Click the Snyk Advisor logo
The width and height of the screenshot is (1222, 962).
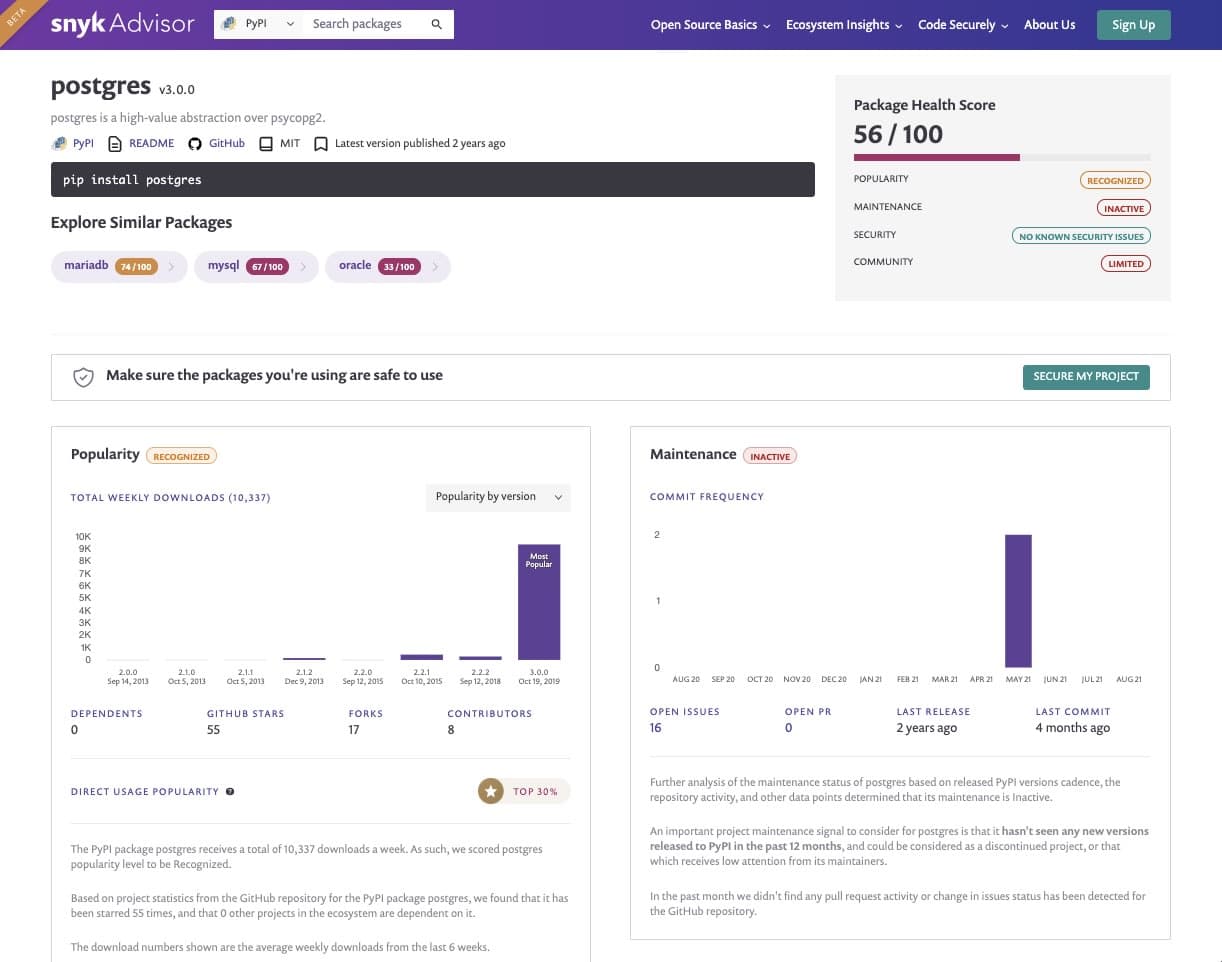click(x=121, y=24)
